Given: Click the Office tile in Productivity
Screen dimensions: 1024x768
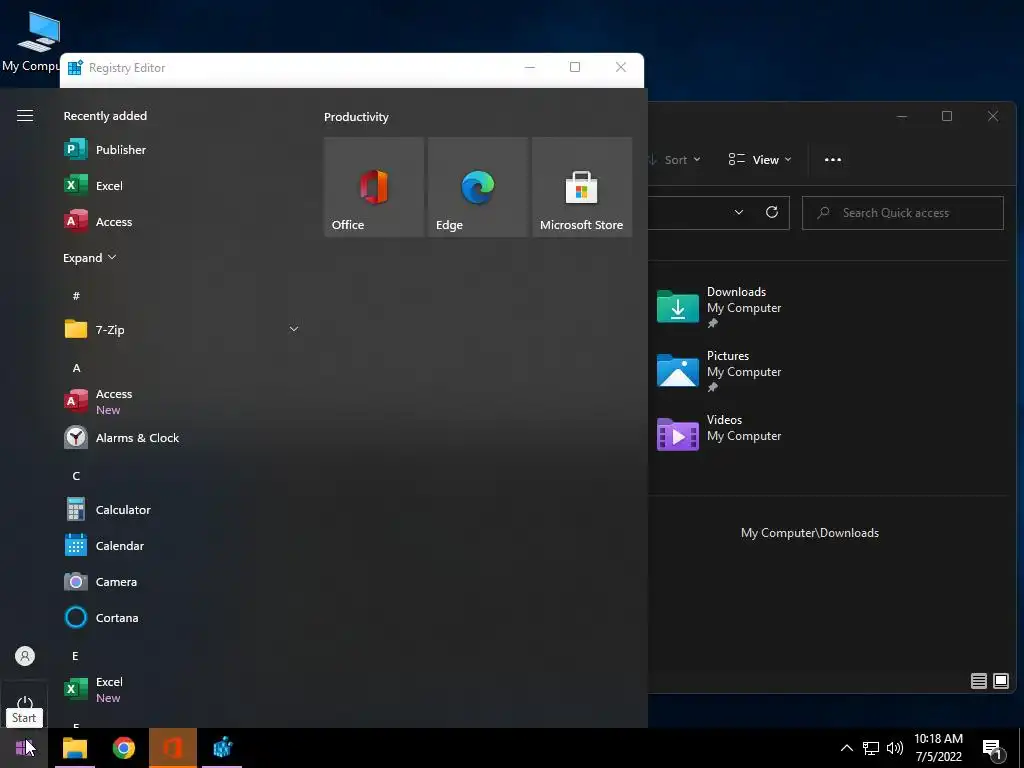Looking at the screenshot, I should pos(374,187).
